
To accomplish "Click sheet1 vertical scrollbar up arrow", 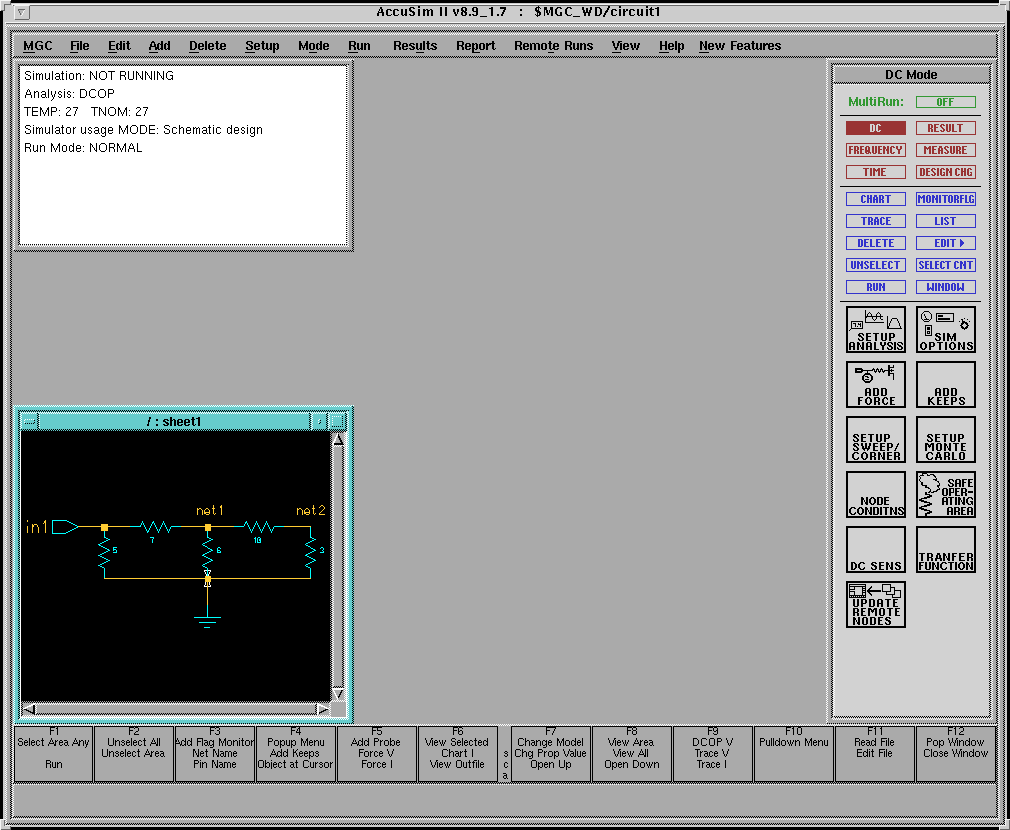I will tap(338, 439).
